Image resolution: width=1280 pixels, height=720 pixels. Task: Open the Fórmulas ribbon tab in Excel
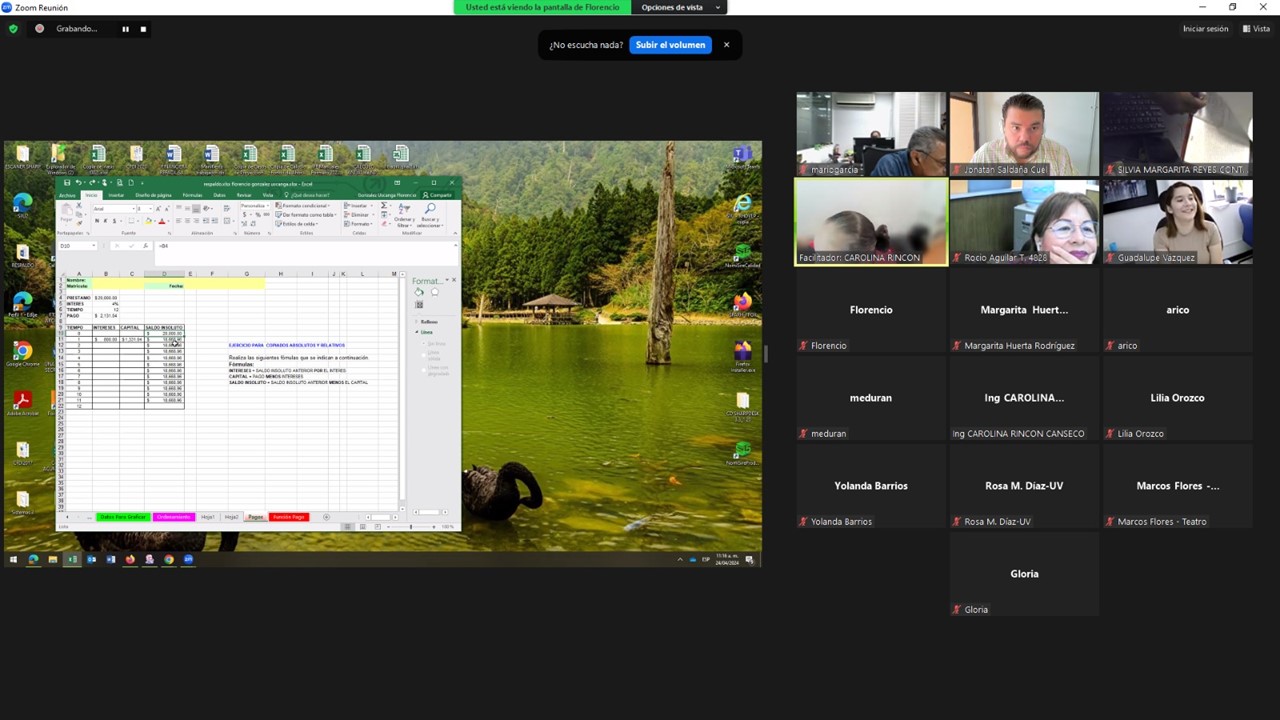click(x=192, y=195)
